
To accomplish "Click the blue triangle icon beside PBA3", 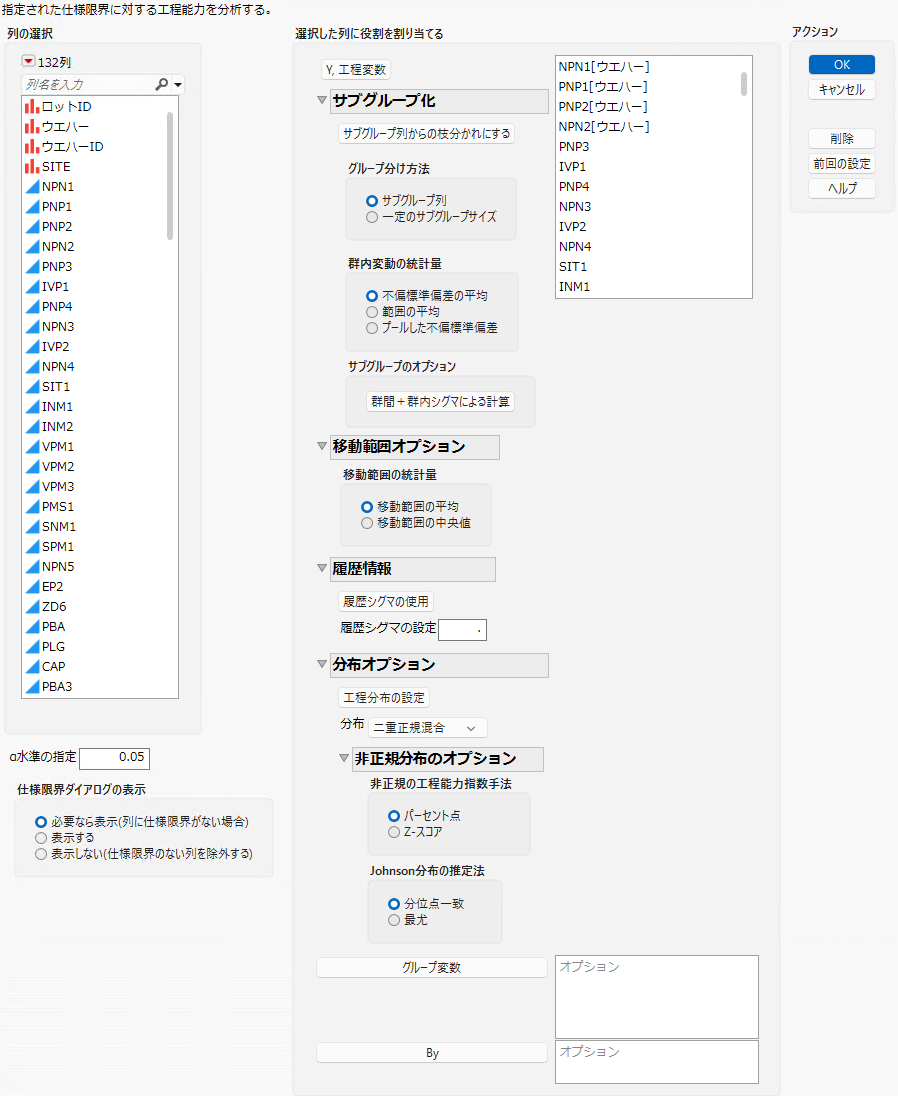I will [31, 686].
